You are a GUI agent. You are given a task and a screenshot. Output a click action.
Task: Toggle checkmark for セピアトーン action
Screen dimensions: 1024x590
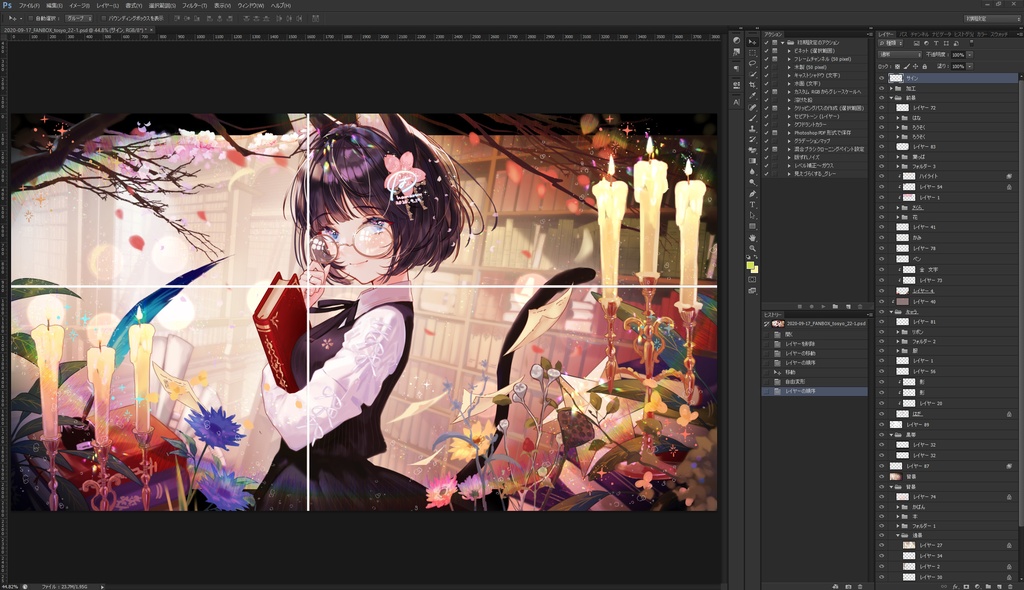pyautogui.click(x=767, y=116)
